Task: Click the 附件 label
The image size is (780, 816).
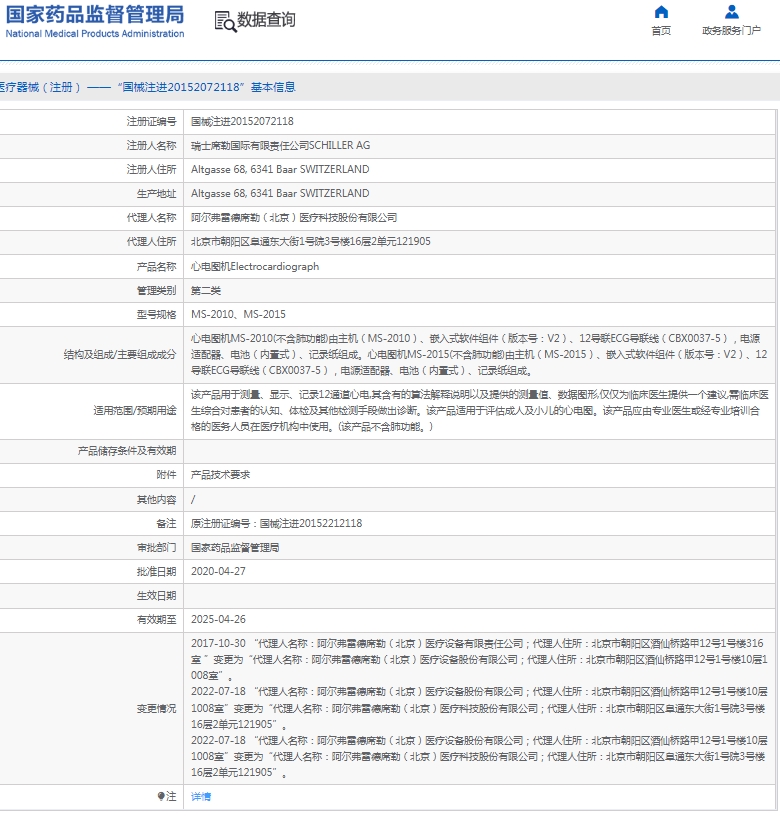Action: (x=167, y=475)
